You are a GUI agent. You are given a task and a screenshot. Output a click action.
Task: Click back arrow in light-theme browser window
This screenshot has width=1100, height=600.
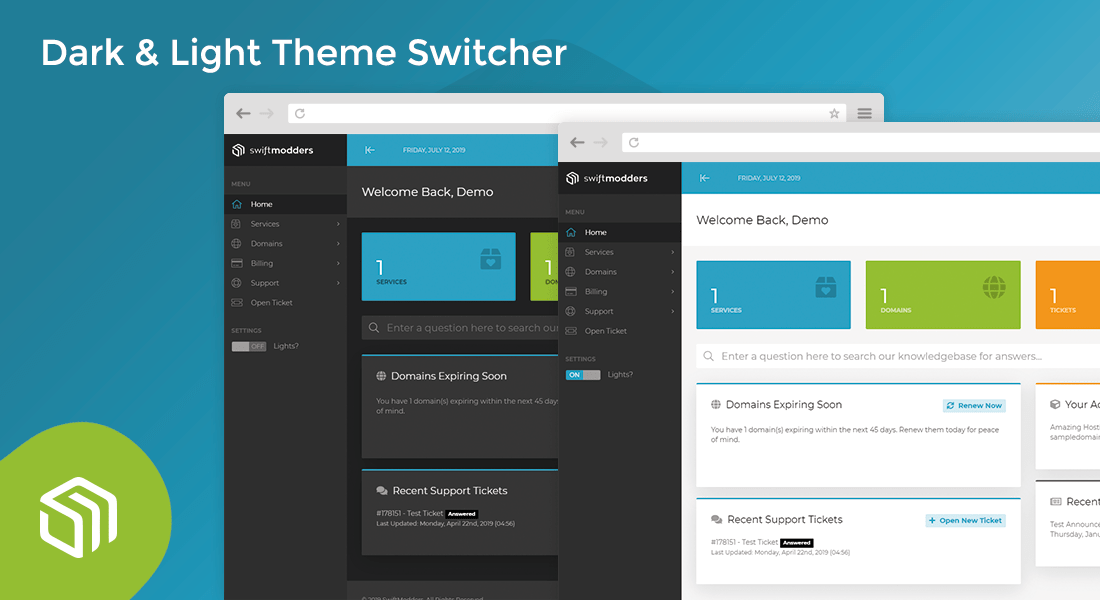click(x=577, y=142)
